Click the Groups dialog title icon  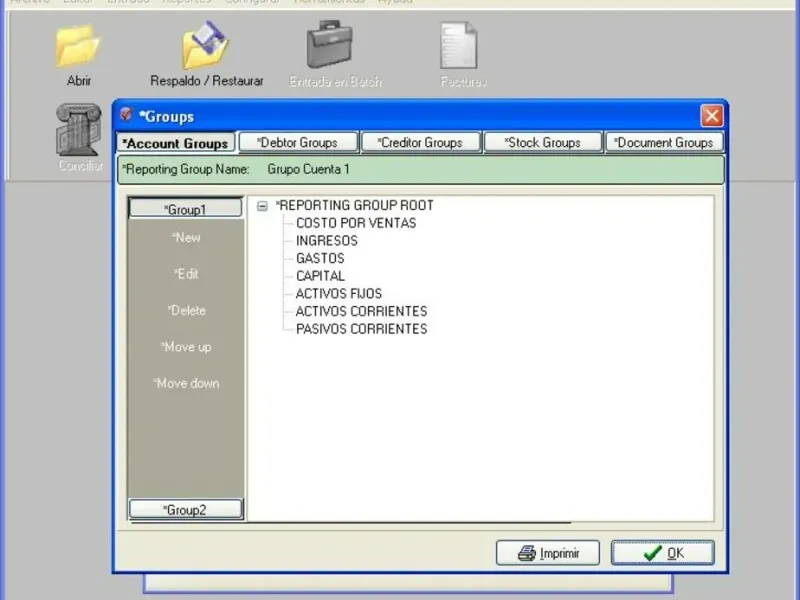coord(126,115)
